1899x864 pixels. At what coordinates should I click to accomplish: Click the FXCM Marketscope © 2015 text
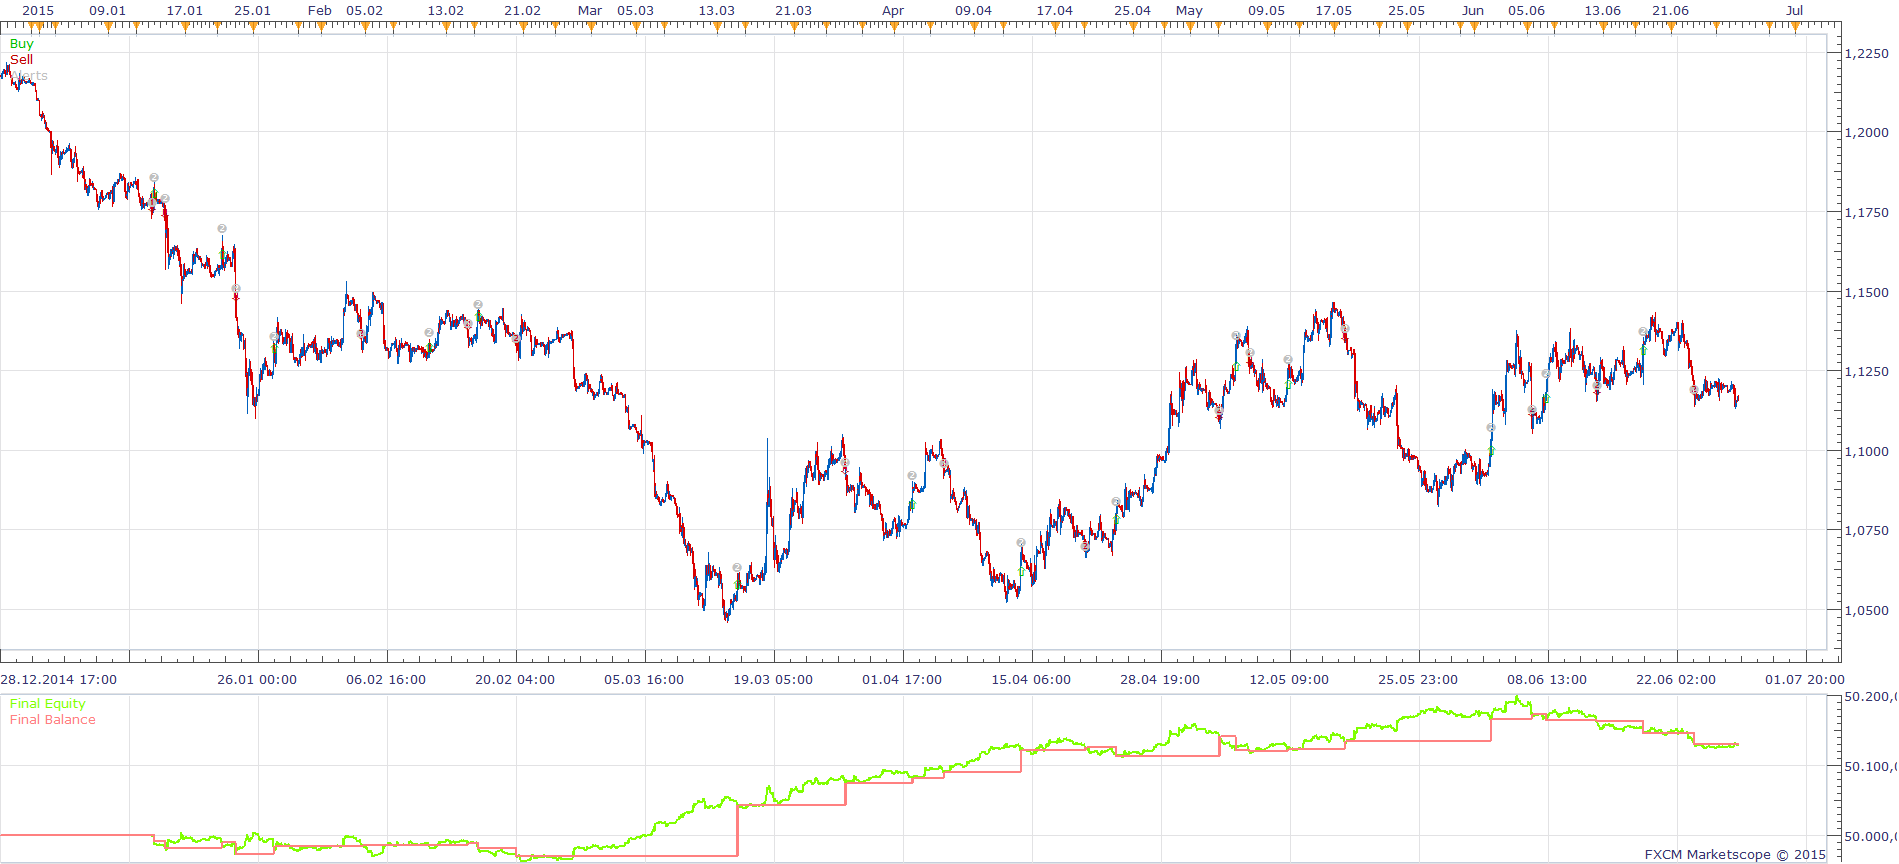pyautogui.click(x=1734, y=855)
